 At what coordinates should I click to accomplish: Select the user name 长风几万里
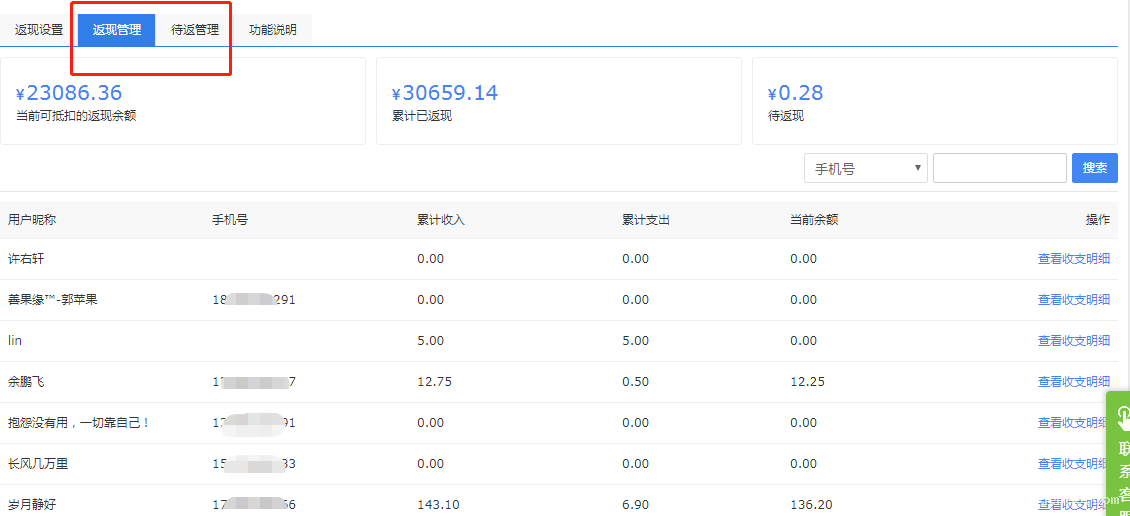pyautogui.click(x=38, y=463)
